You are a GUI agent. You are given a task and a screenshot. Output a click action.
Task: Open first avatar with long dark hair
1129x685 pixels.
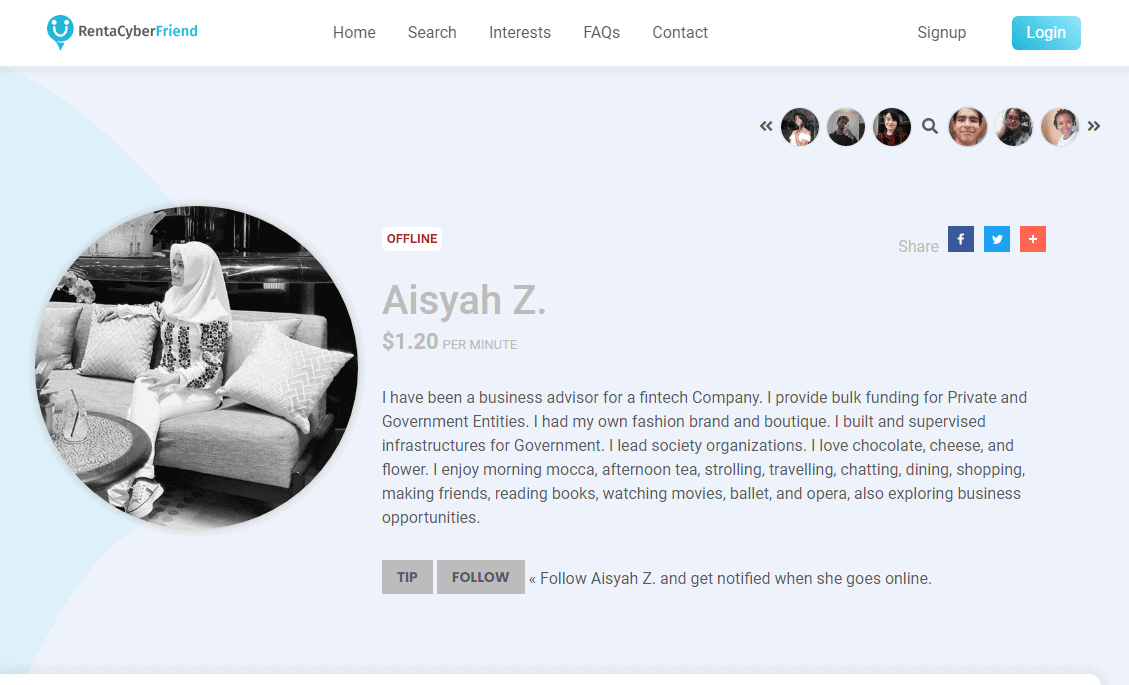pos(800,127)
